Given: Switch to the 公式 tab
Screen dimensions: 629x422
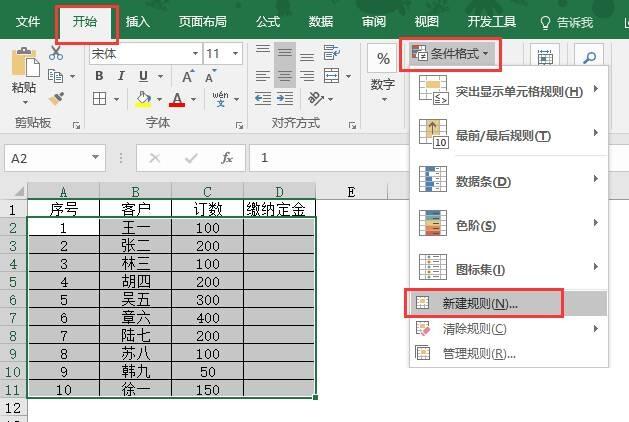Looking at the screenshot, I should point(268,22).
